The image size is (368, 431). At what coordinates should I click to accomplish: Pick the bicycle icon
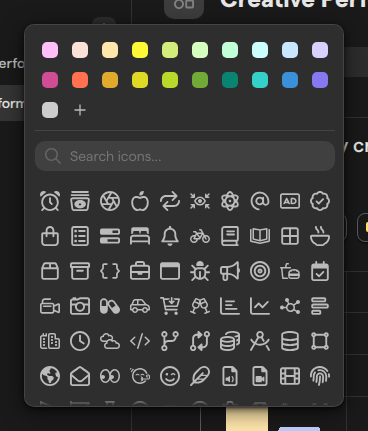pyautogui.click(x=200, y=236)
